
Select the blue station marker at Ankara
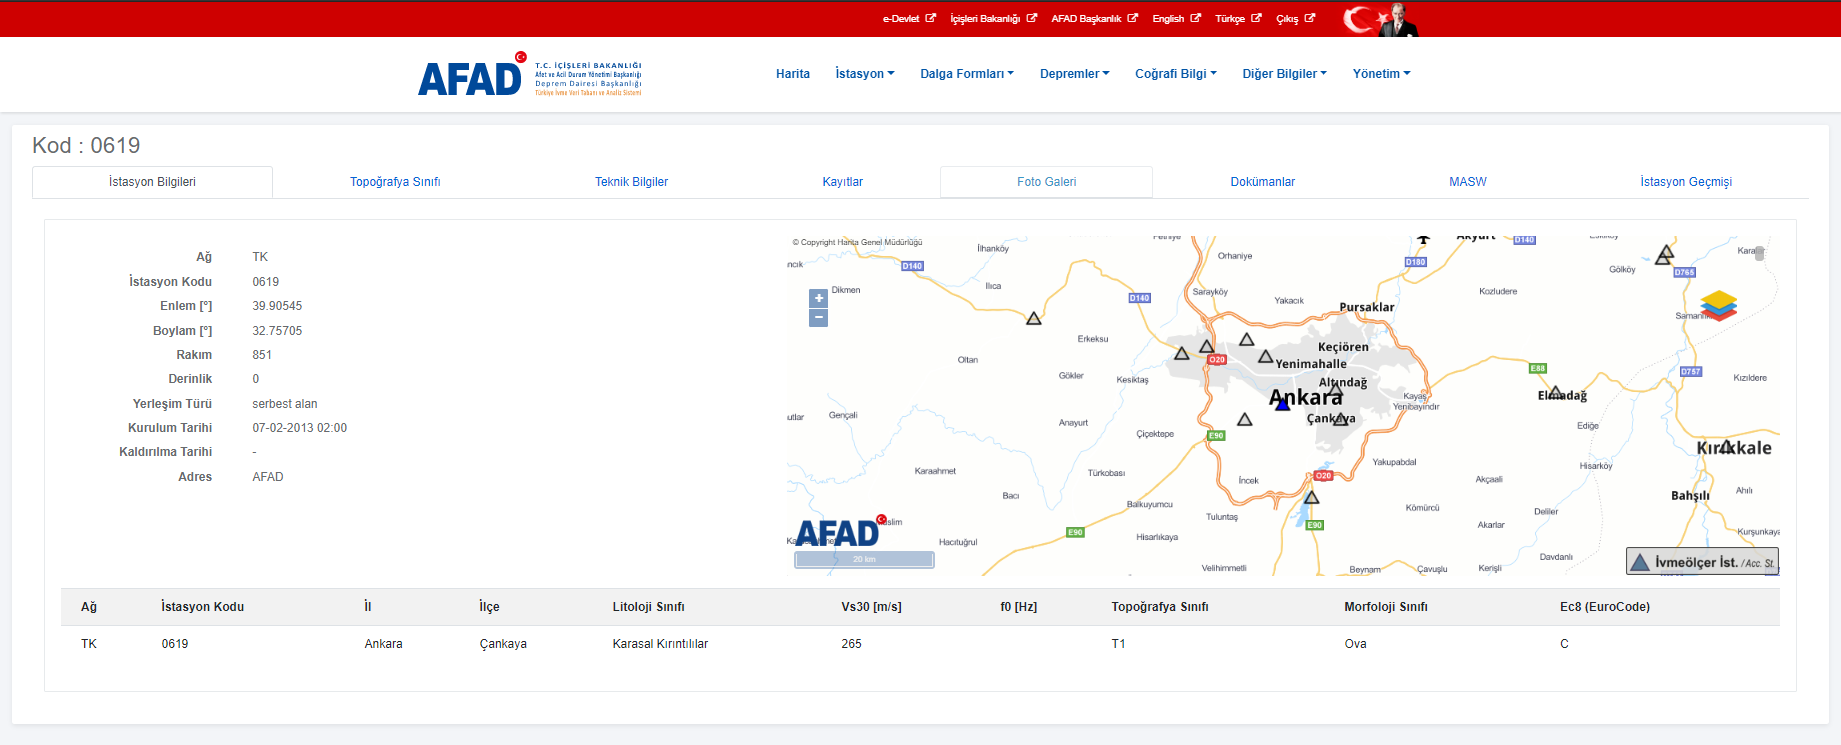(1283, 403)
